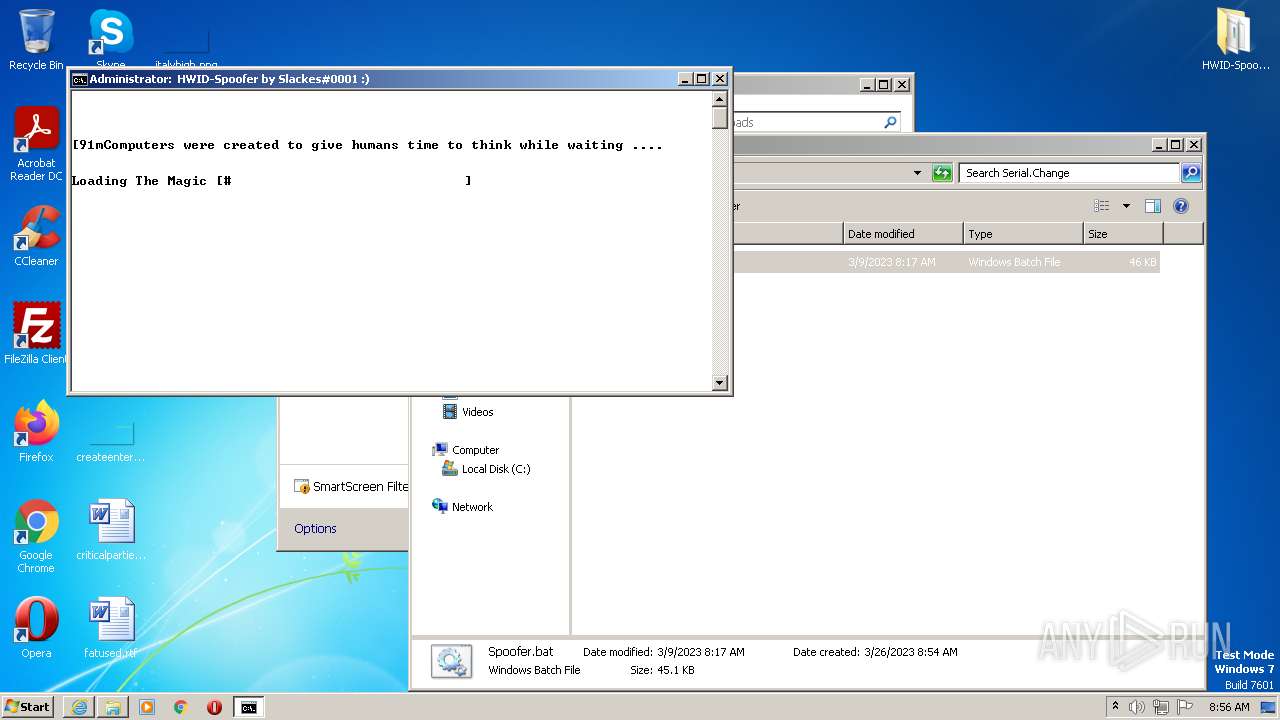
Task: Change the view with the views icon
Action: pyautogui.click(x=1102, y=206)
